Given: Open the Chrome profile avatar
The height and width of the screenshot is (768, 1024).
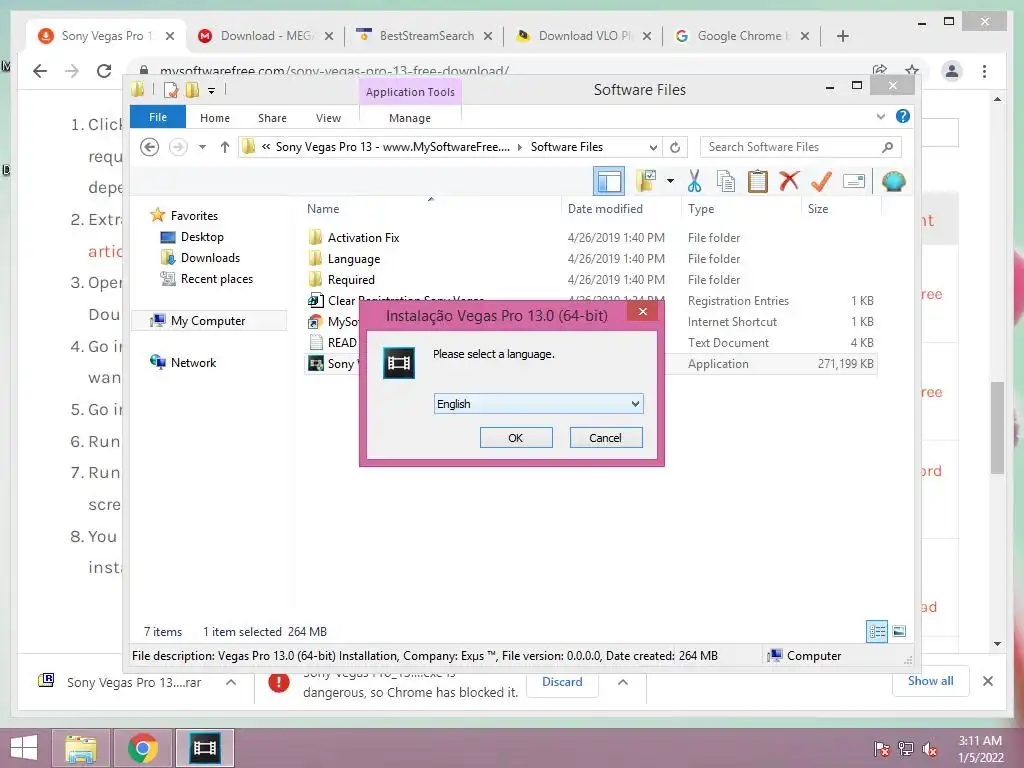Looking at the screenshot, I should [952, 71].
